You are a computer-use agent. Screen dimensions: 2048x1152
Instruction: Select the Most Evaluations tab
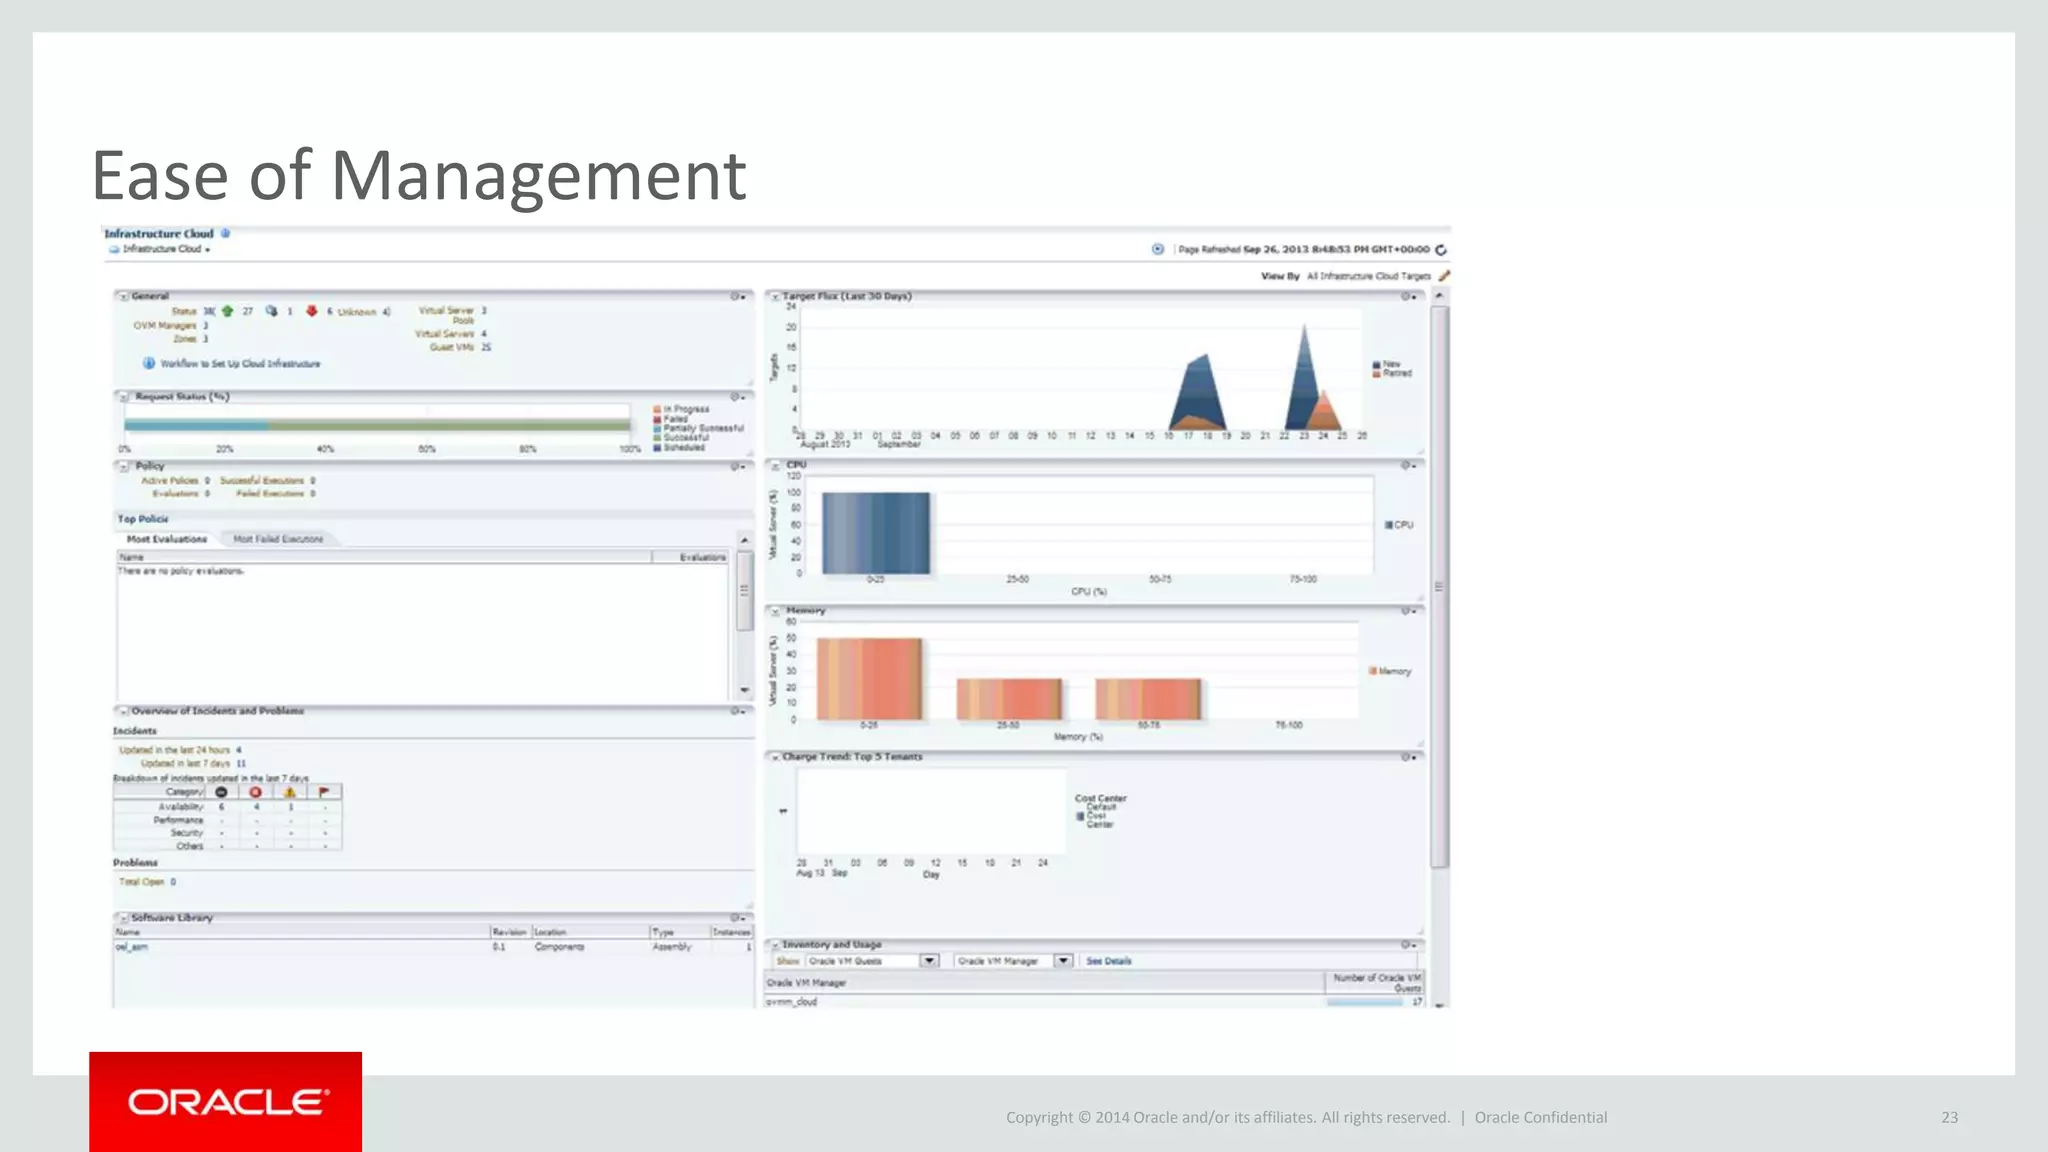click(x=166, y=539)
